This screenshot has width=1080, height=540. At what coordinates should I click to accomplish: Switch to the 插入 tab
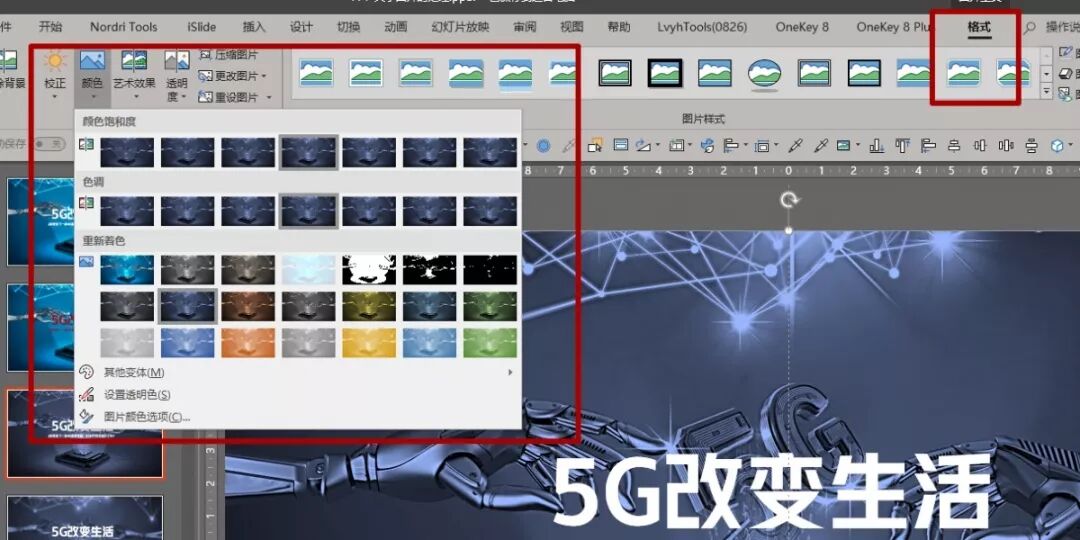(254, 27)
